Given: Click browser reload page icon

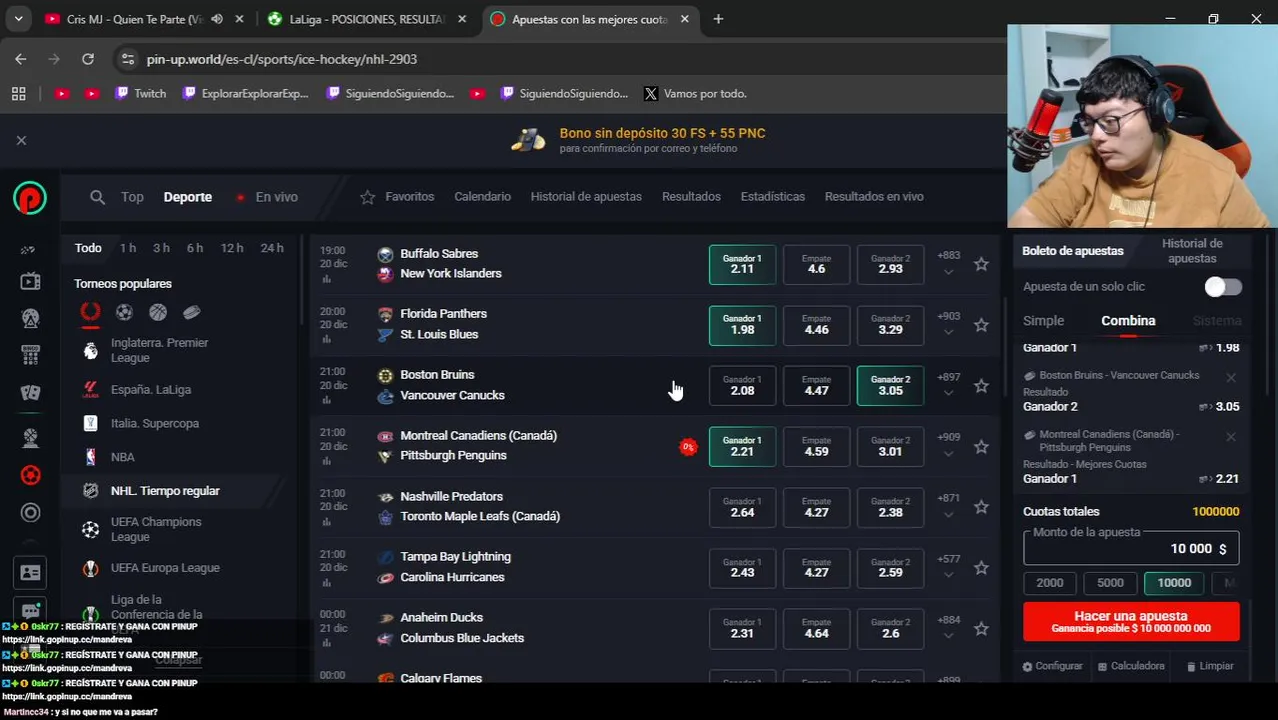Looking at the screenshot, I should (88, 59).
